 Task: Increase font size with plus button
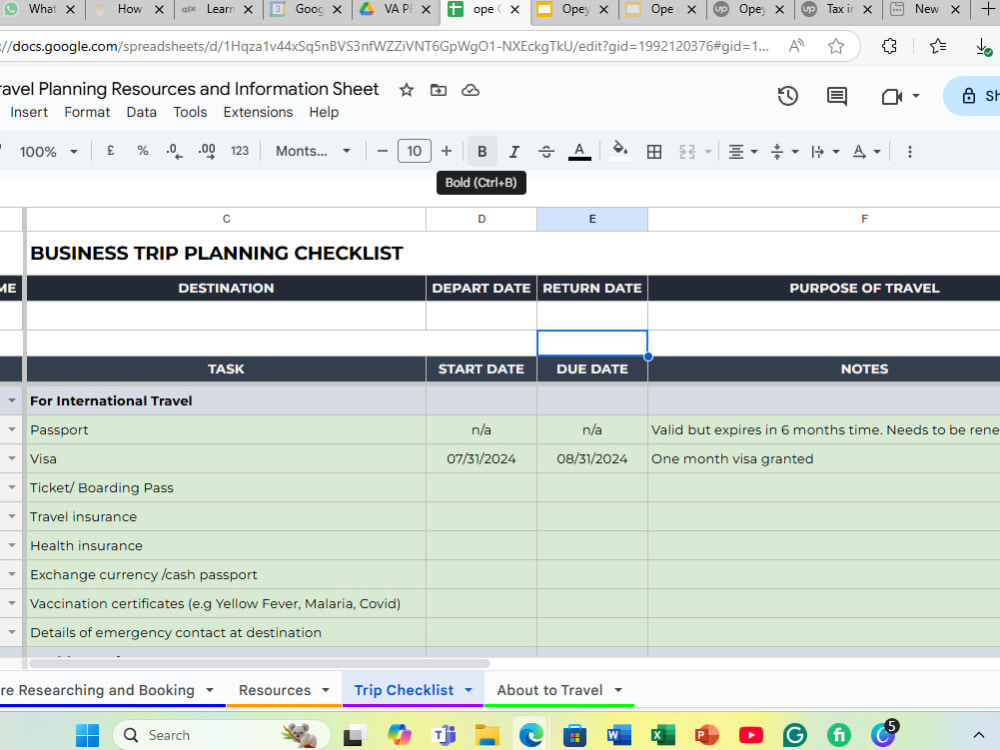click(446, 151)
